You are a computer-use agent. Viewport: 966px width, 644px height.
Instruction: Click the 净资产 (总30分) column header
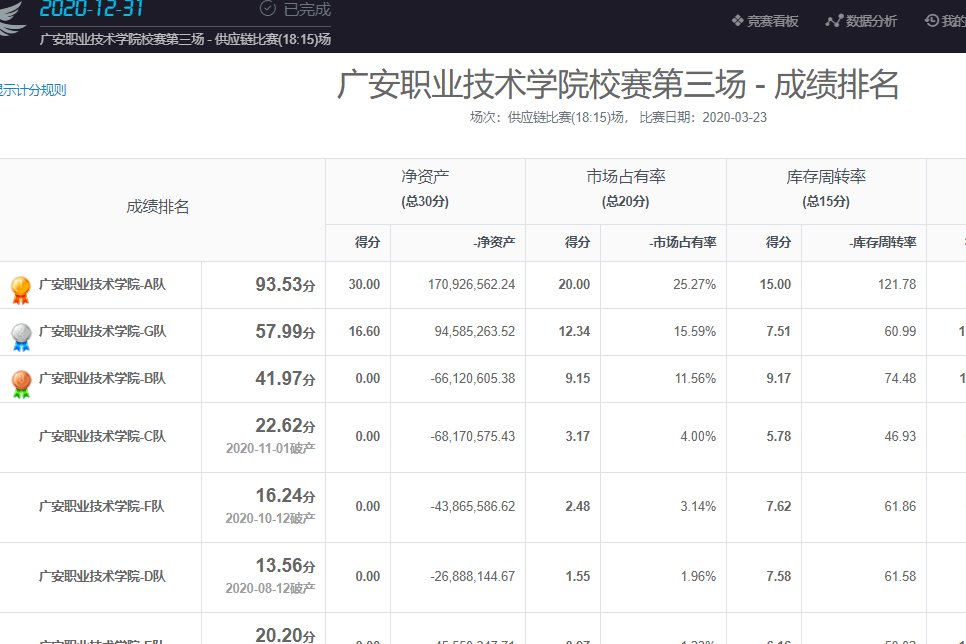pyautogui.click(x=425, y=187)
